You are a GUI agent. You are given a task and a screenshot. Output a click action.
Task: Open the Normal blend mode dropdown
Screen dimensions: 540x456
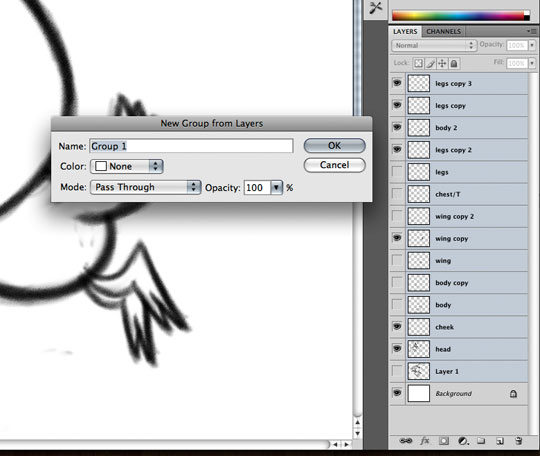coord(434,45)
